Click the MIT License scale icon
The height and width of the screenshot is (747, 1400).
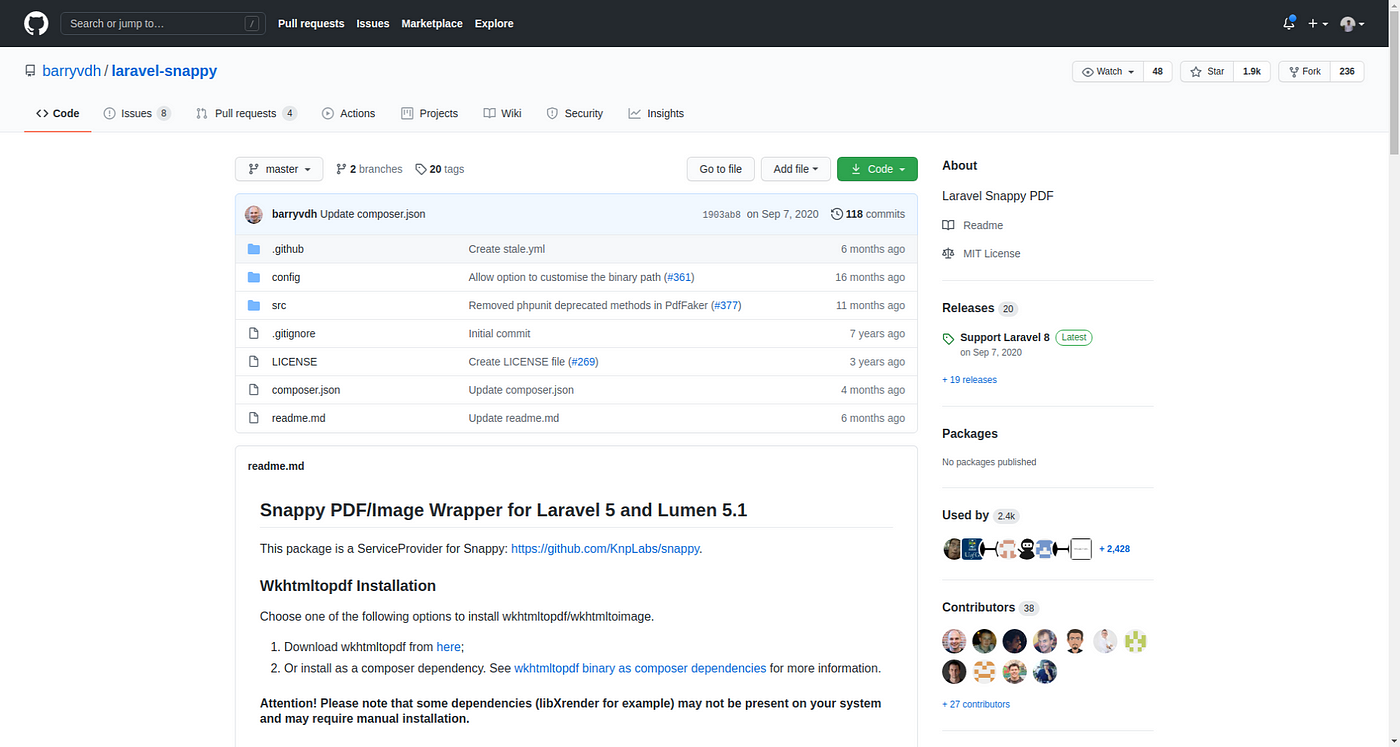tap(948, 253)
